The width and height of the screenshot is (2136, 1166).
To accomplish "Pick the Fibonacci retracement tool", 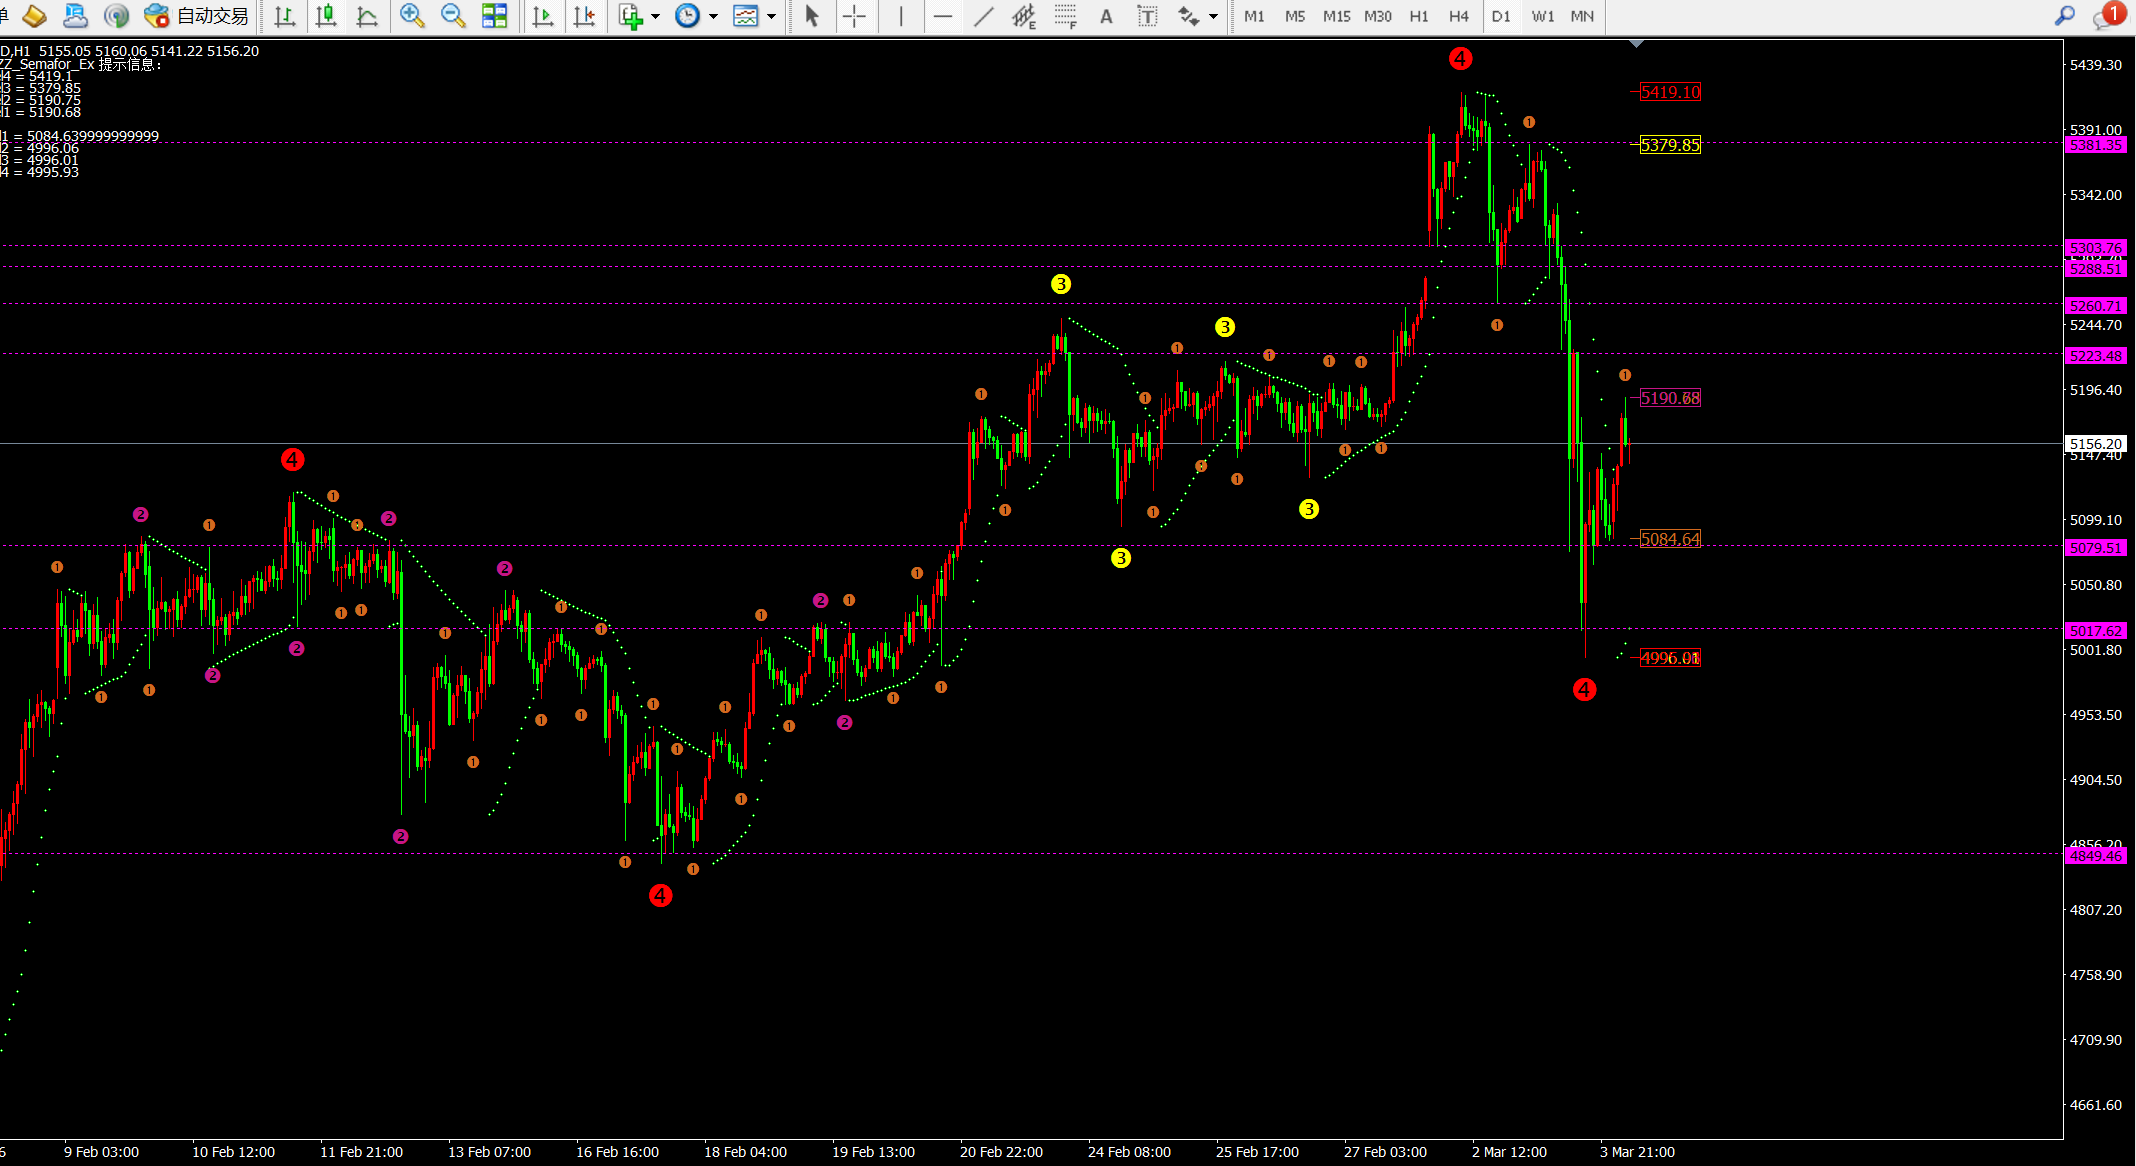I will point(1065,16).
